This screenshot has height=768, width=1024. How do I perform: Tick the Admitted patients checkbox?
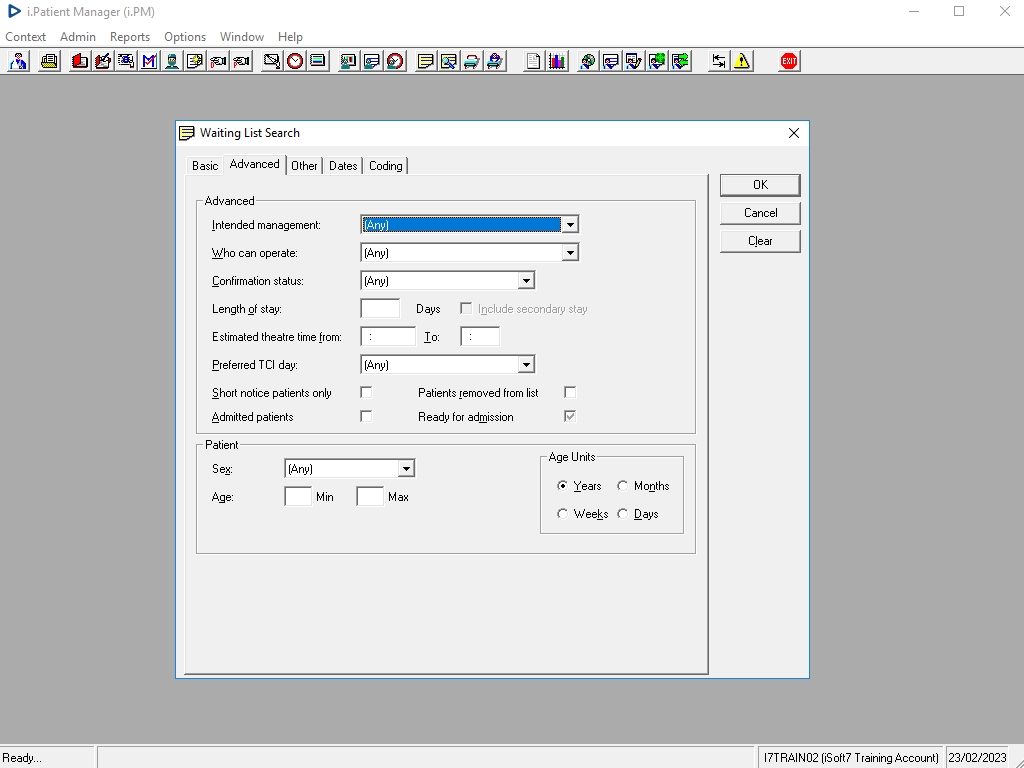pyautogui.click(x=366, y=417)
